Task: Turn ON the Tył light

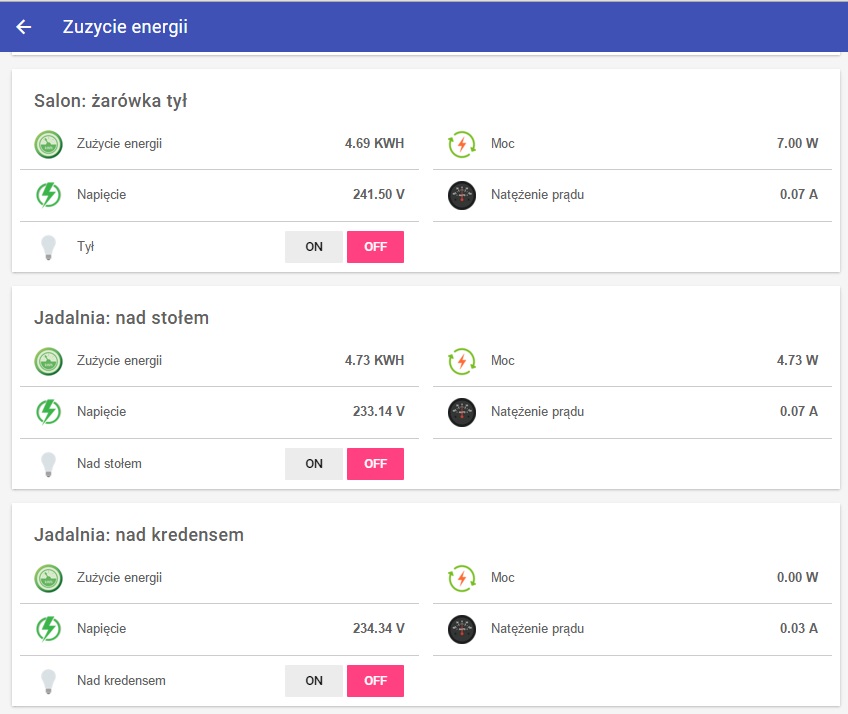Action: point(314,247)
